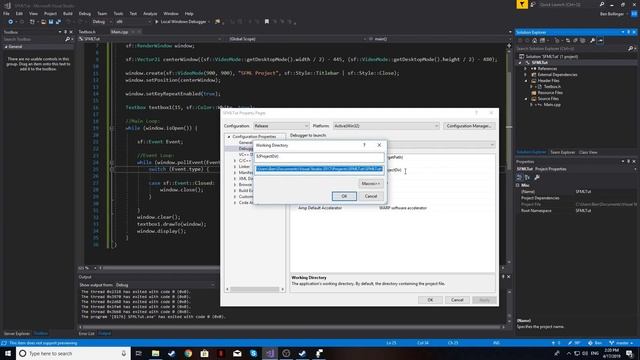
Task: Open the Platform dropdown showing Active(Win32)
Action: coord(386,126)
